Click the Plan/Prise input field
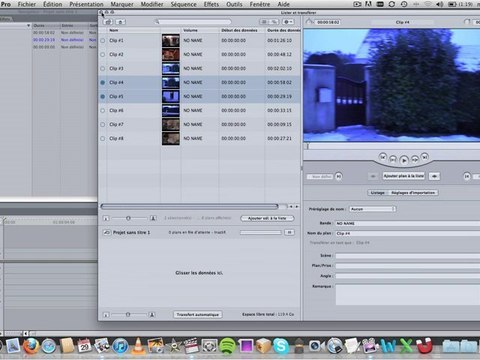The image size is (480, 360). (407, 266)
